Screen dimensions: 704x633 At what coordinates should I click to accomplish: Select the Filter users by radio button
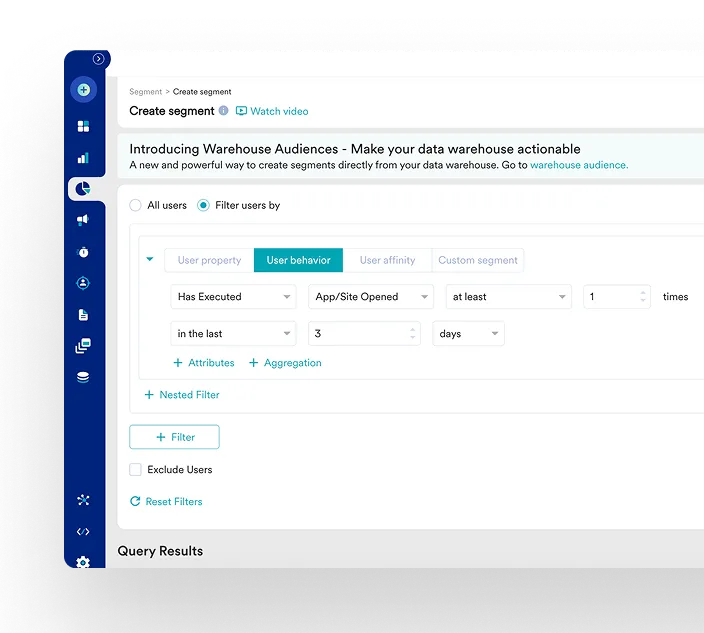click(x=203, y=205)
